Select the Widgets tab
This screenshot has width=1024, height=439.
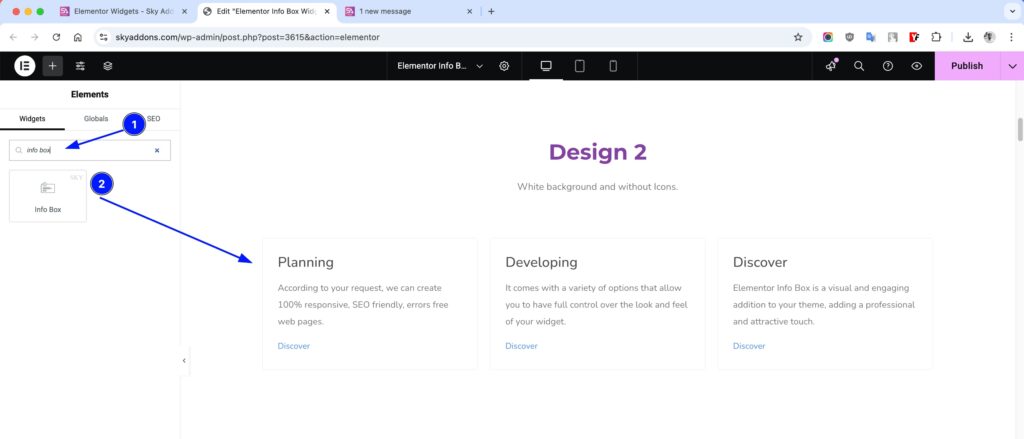pos(32,119)
